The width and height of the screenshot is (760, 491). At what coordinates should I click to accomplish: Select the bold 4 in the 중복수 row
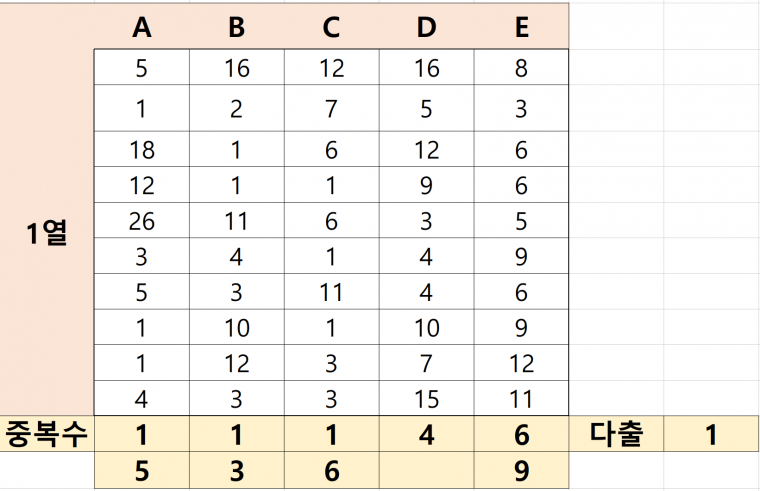click(427, 433)
